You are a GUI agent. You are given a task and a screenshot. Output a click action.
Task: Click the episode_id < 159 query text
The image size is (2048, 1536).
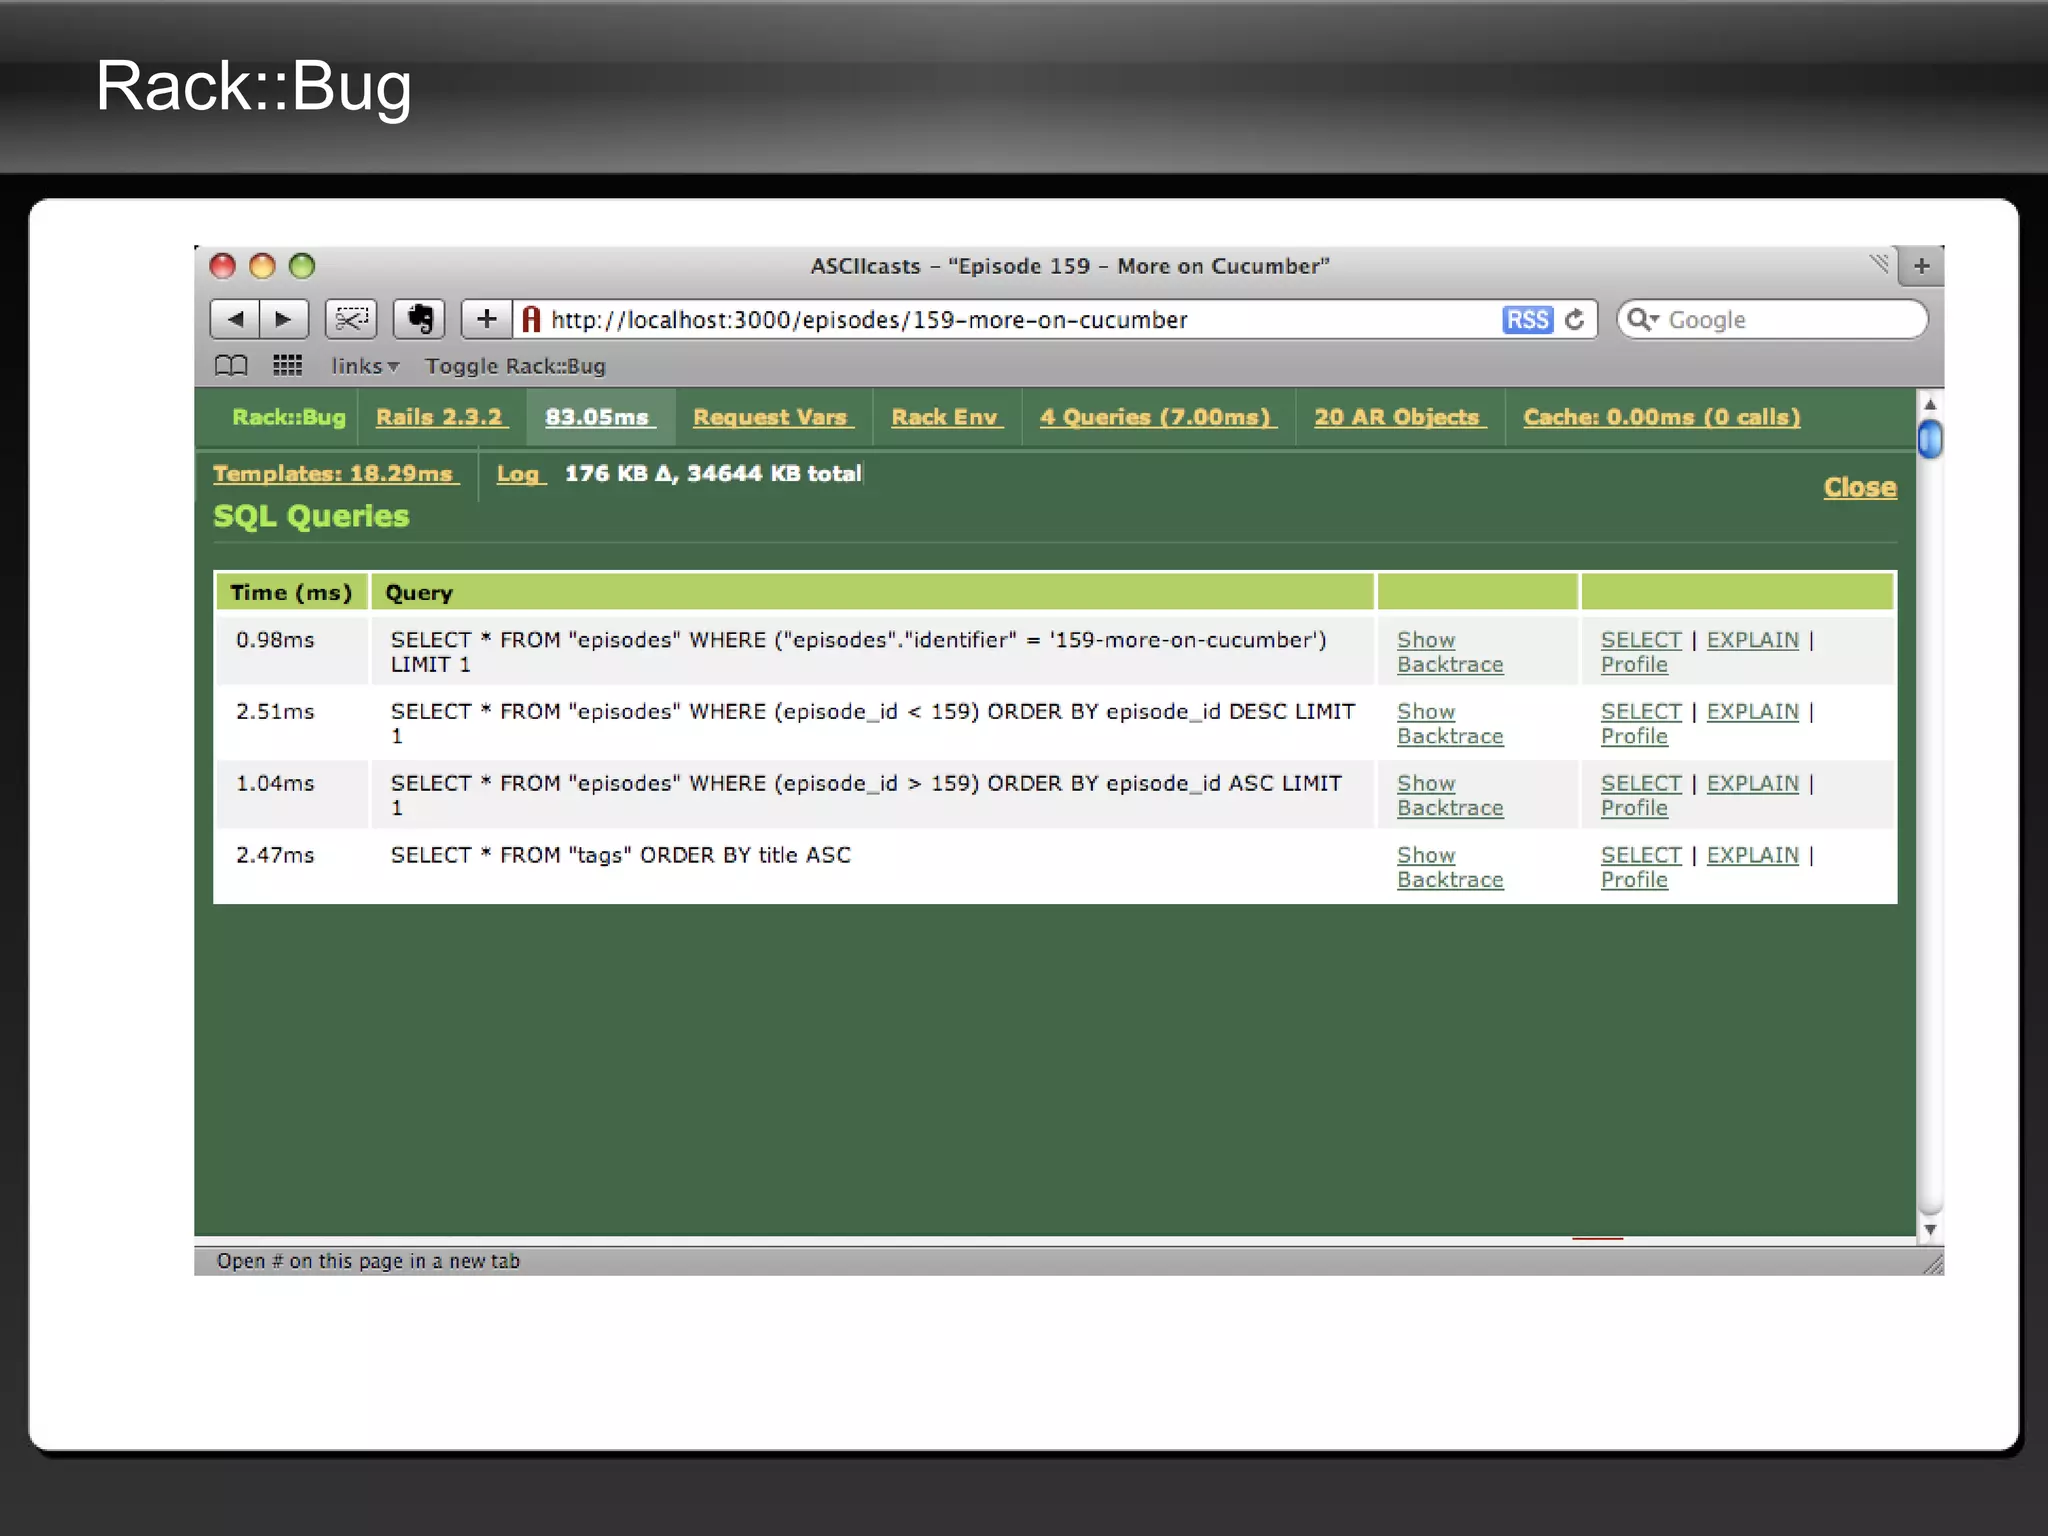tap(872, 724)
